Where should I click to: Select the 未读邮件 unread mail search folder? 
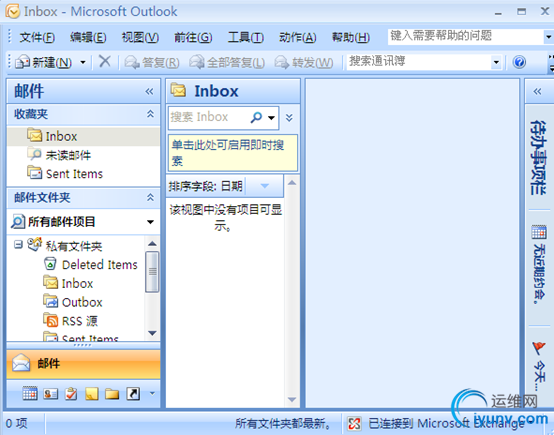68,155
